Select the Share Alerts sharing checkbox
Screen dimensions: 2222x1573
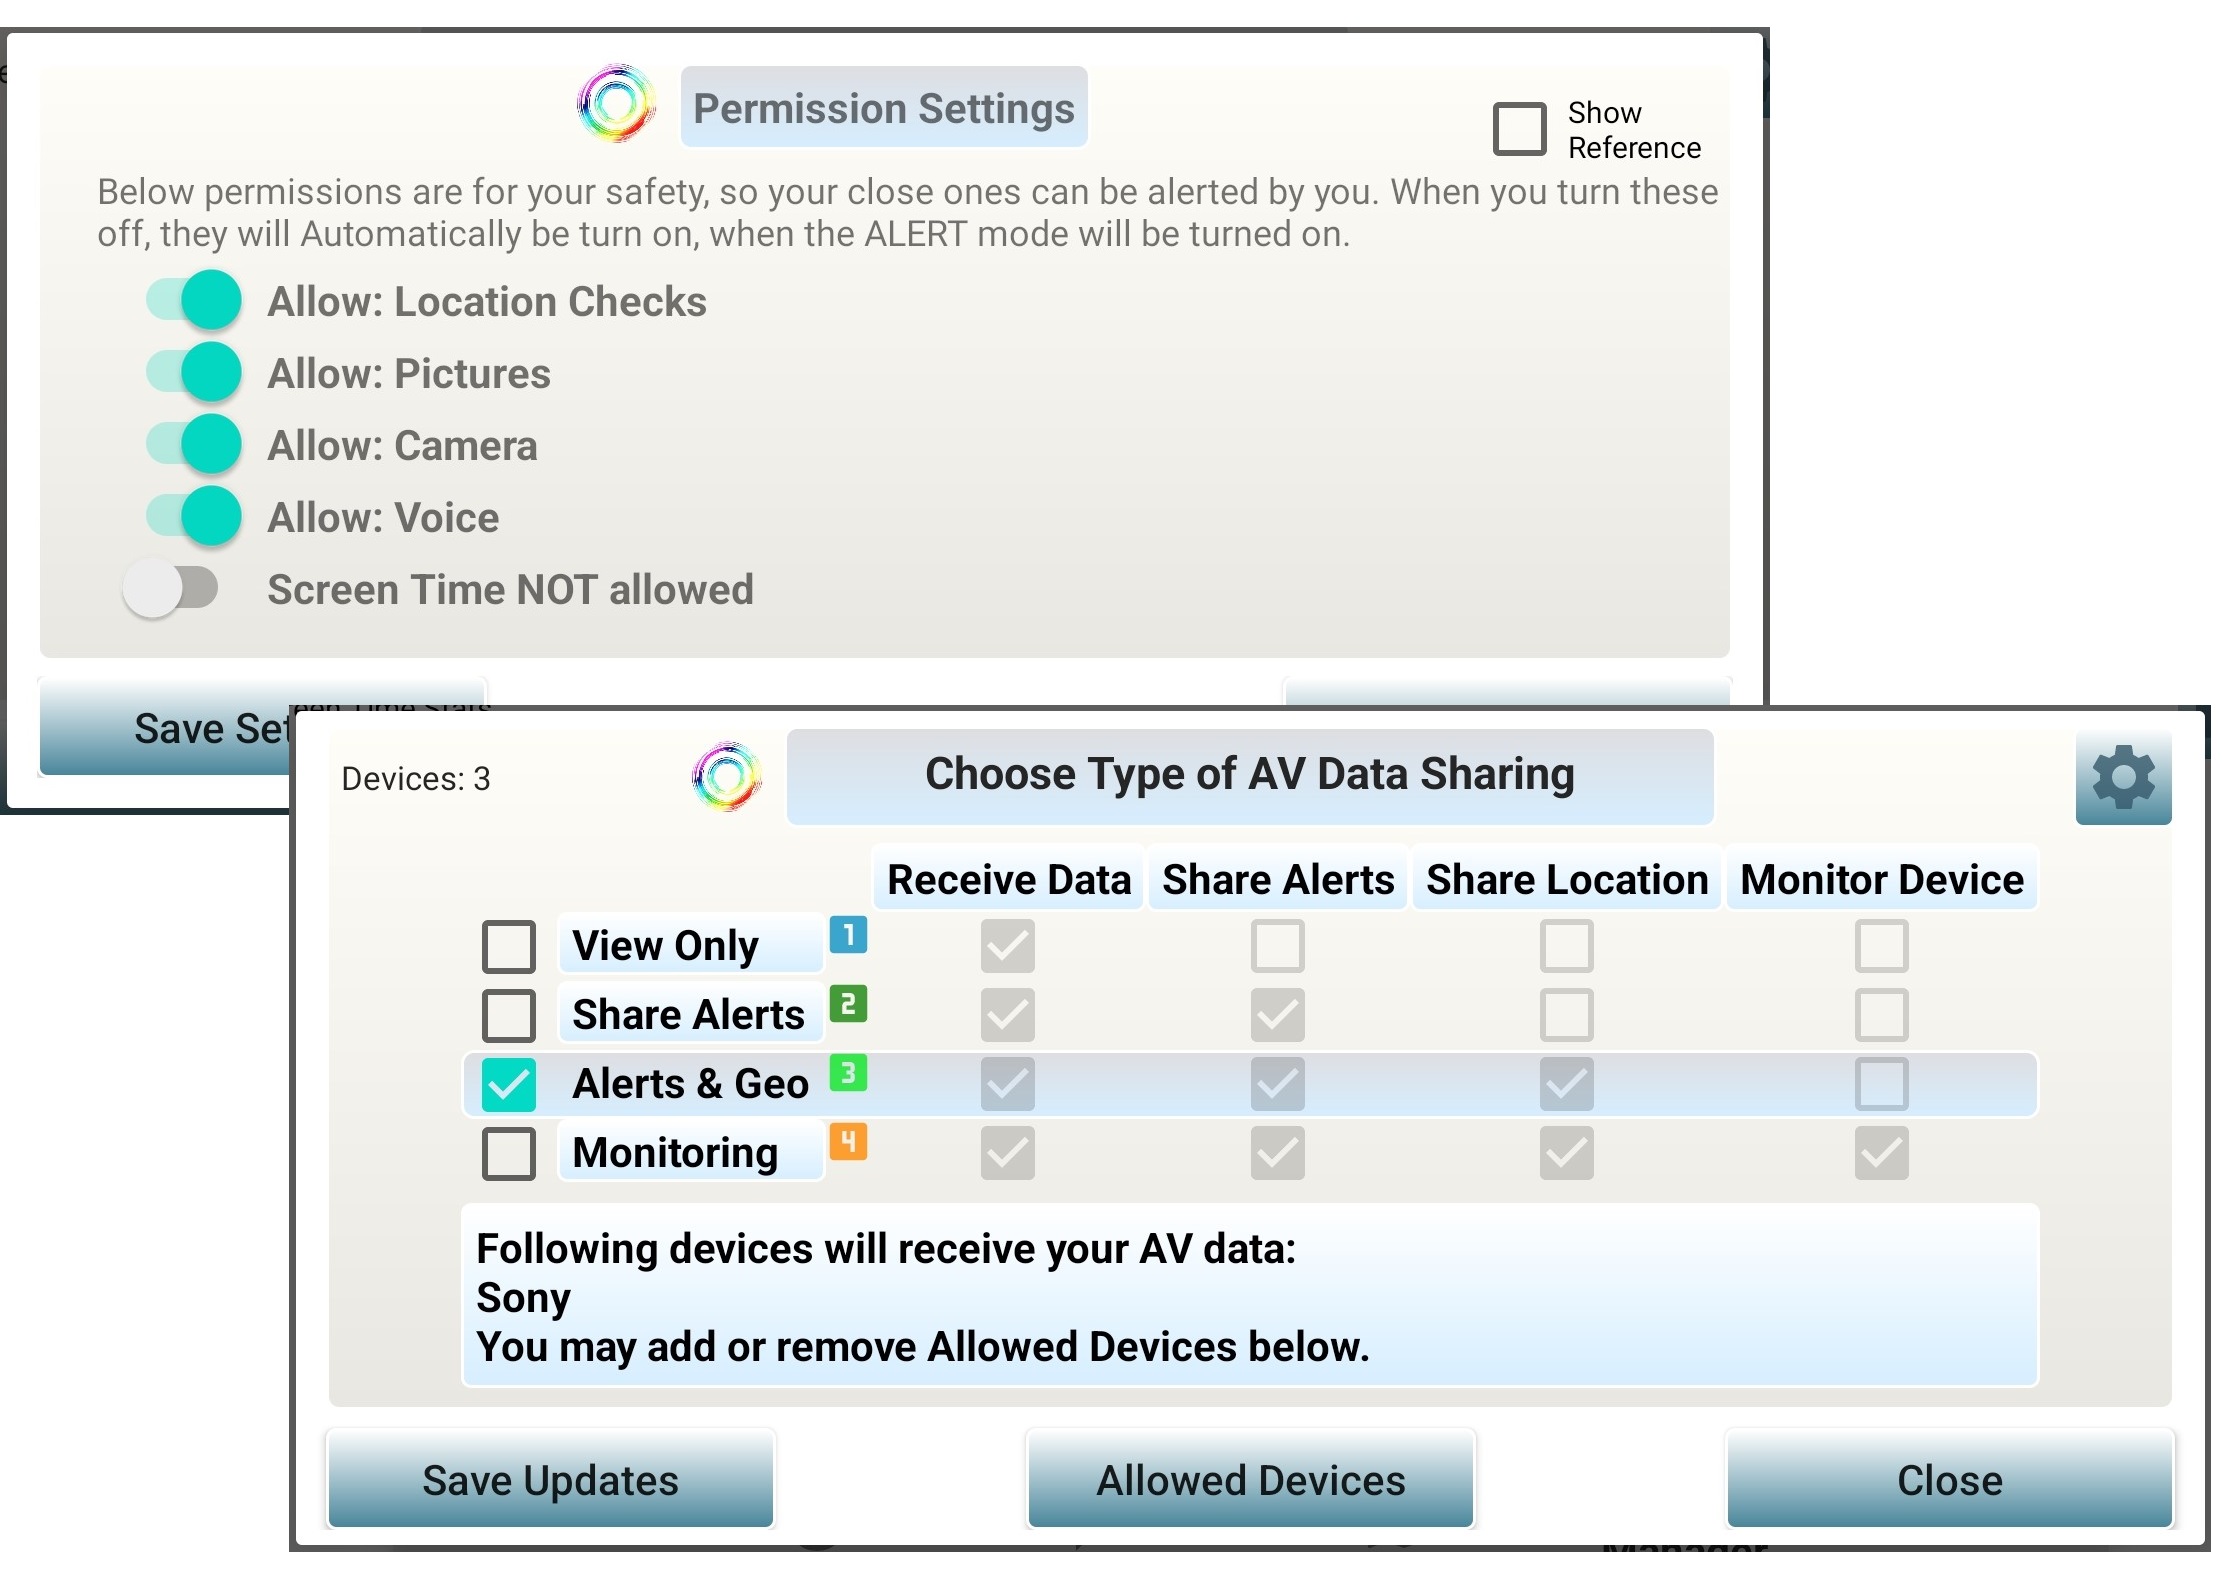click(508, 1015)
